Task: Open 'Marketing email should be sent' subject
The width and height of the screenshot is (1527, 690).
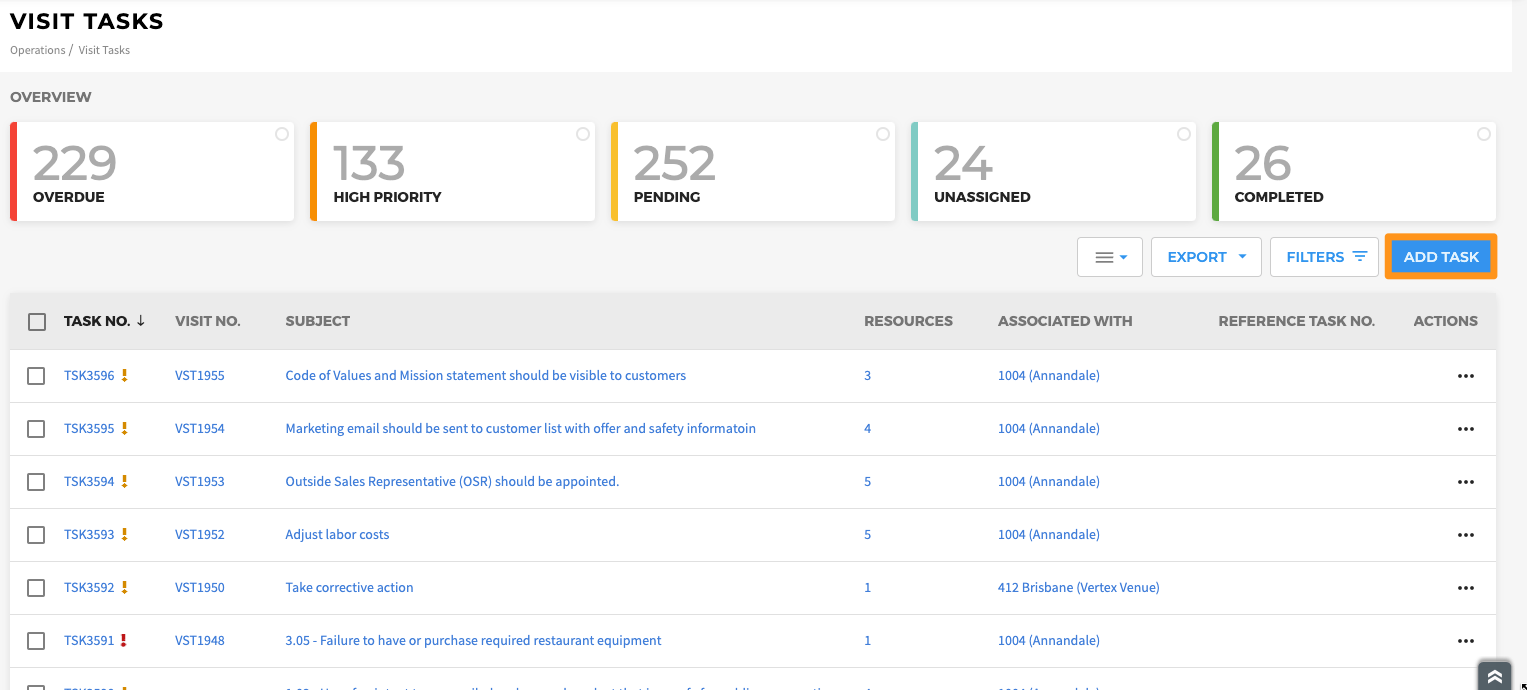Action: pos(521,429)
